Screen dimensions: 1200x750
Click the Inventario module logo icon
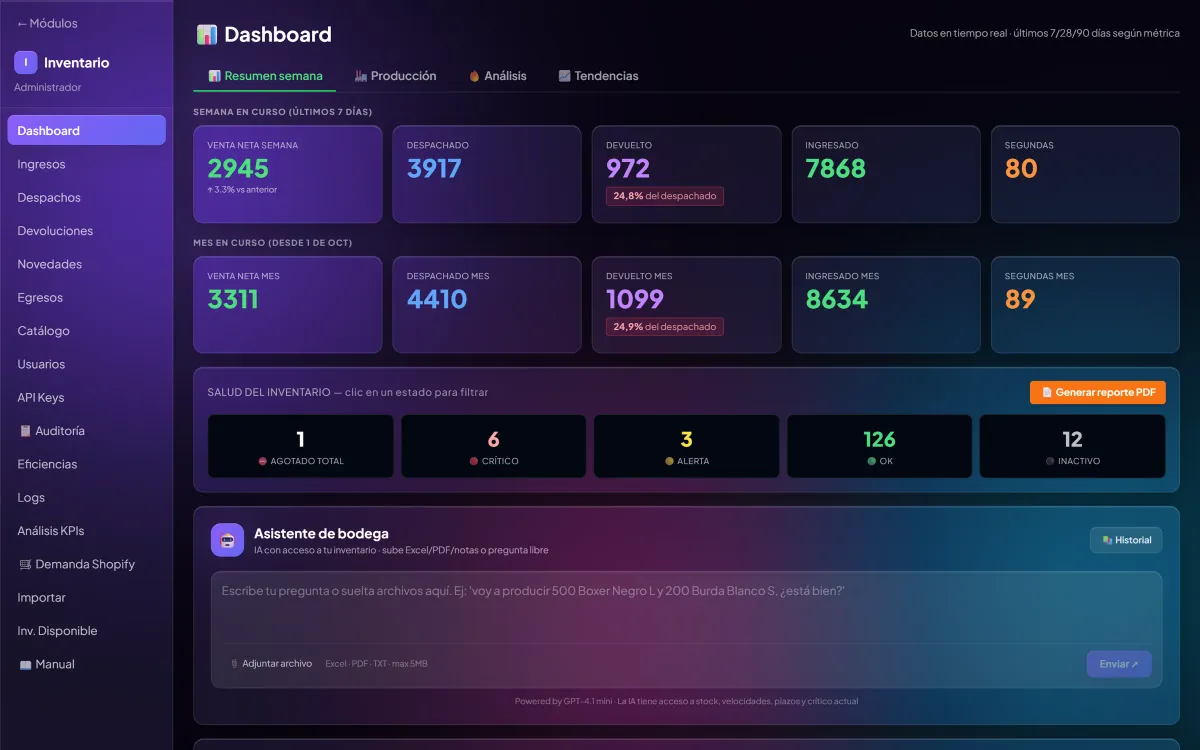26,62
